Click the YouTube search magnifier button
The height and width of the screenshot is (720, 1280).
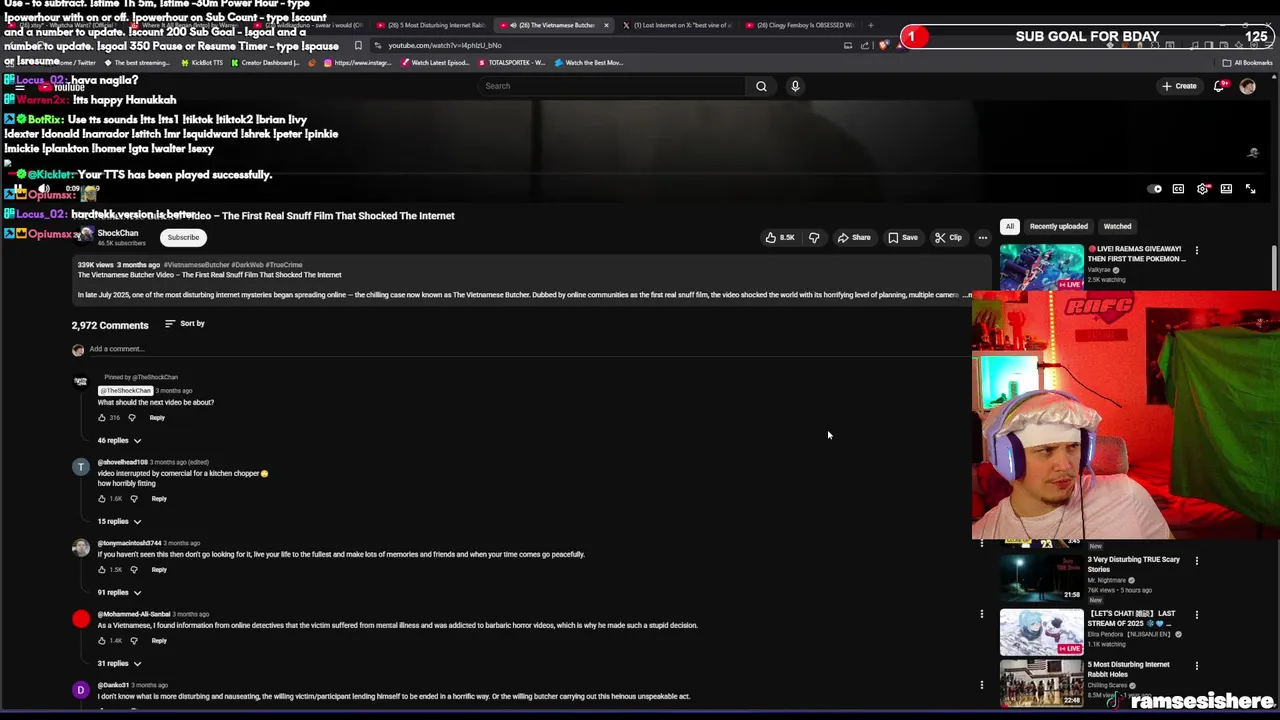point(761,86)
